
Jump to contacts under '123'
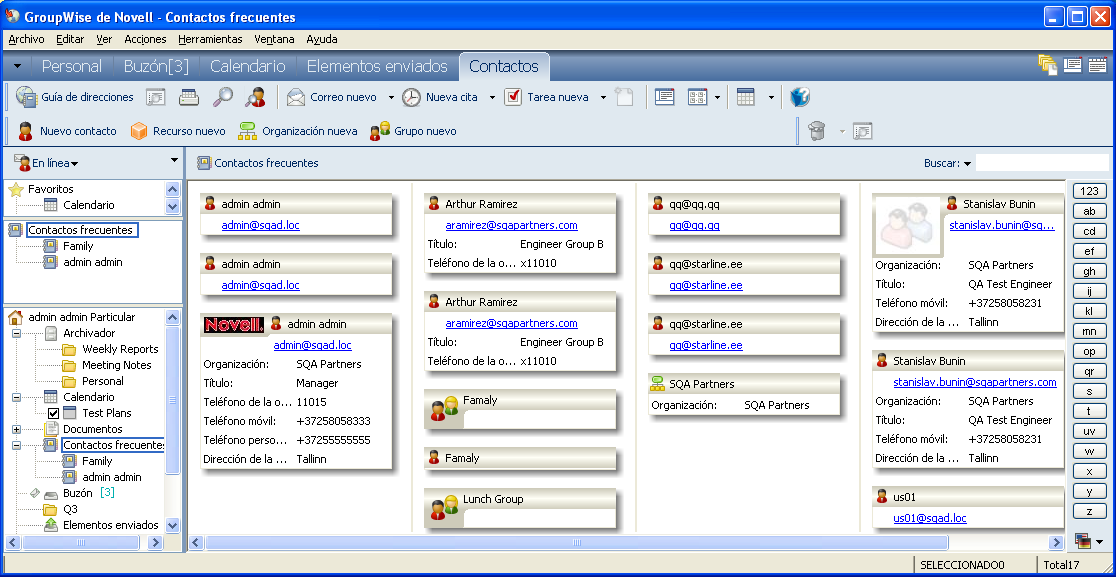click(x=1089, y=191)
